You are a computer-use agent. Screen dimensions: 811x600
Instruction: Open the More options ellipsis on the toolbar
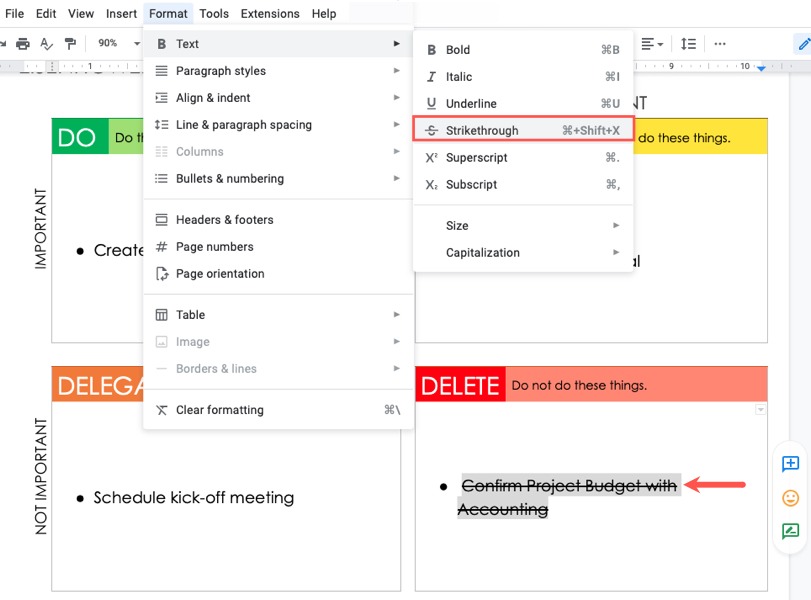coord(720,44)
